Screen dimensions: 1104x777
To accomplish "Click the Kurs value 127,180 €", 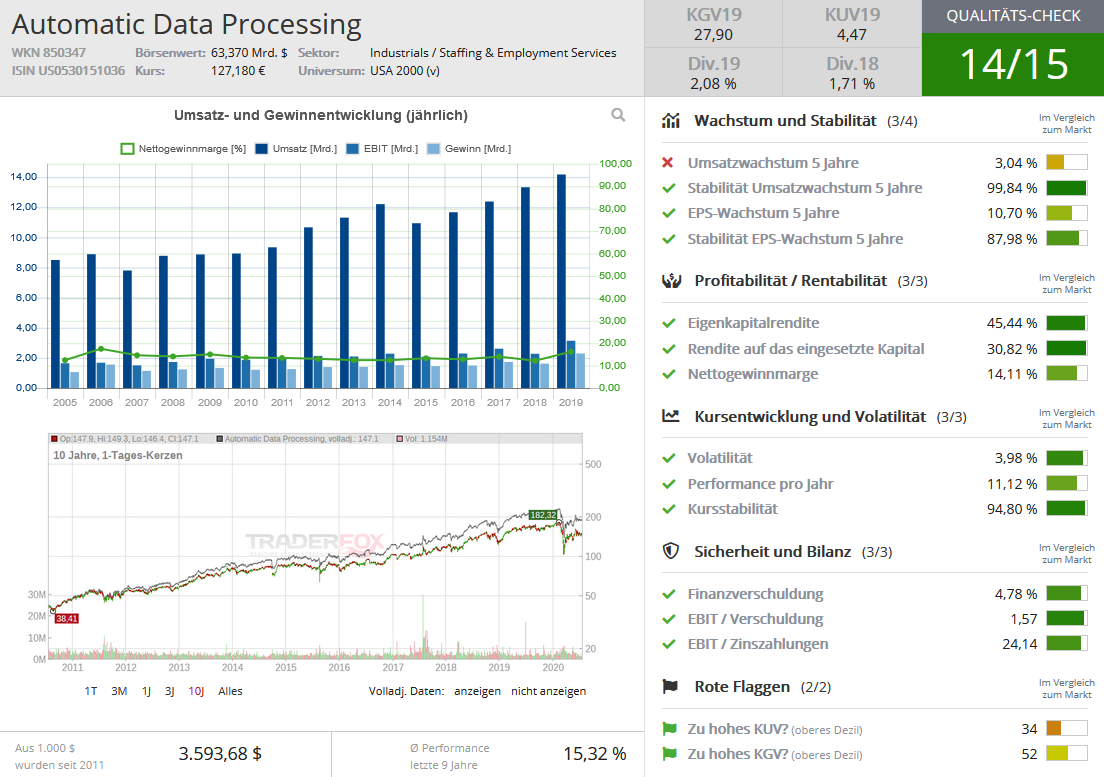I will pyautogui.click(x=238, y=70).
